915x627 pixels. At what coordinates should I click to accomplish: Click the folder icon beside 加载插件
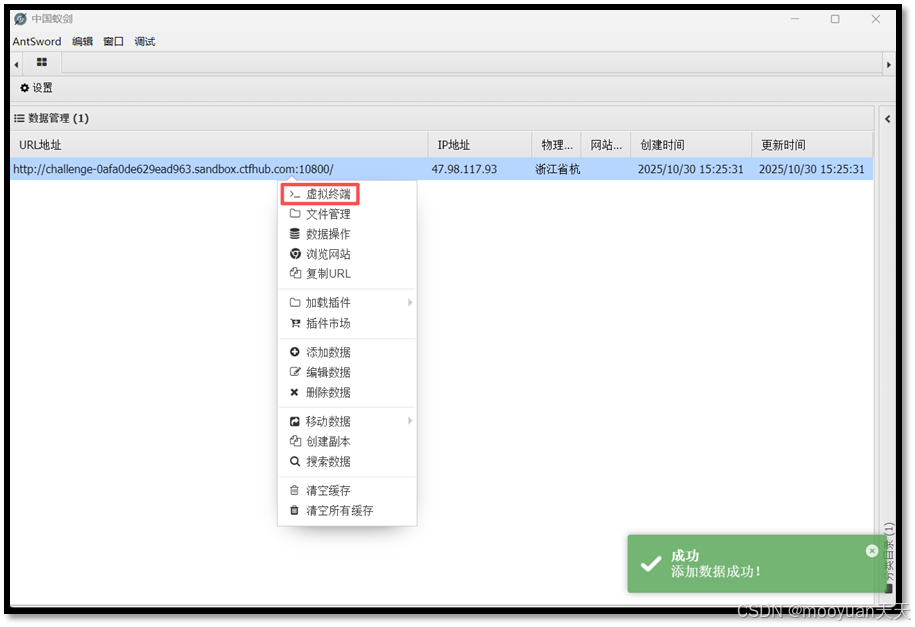(295, 302)
